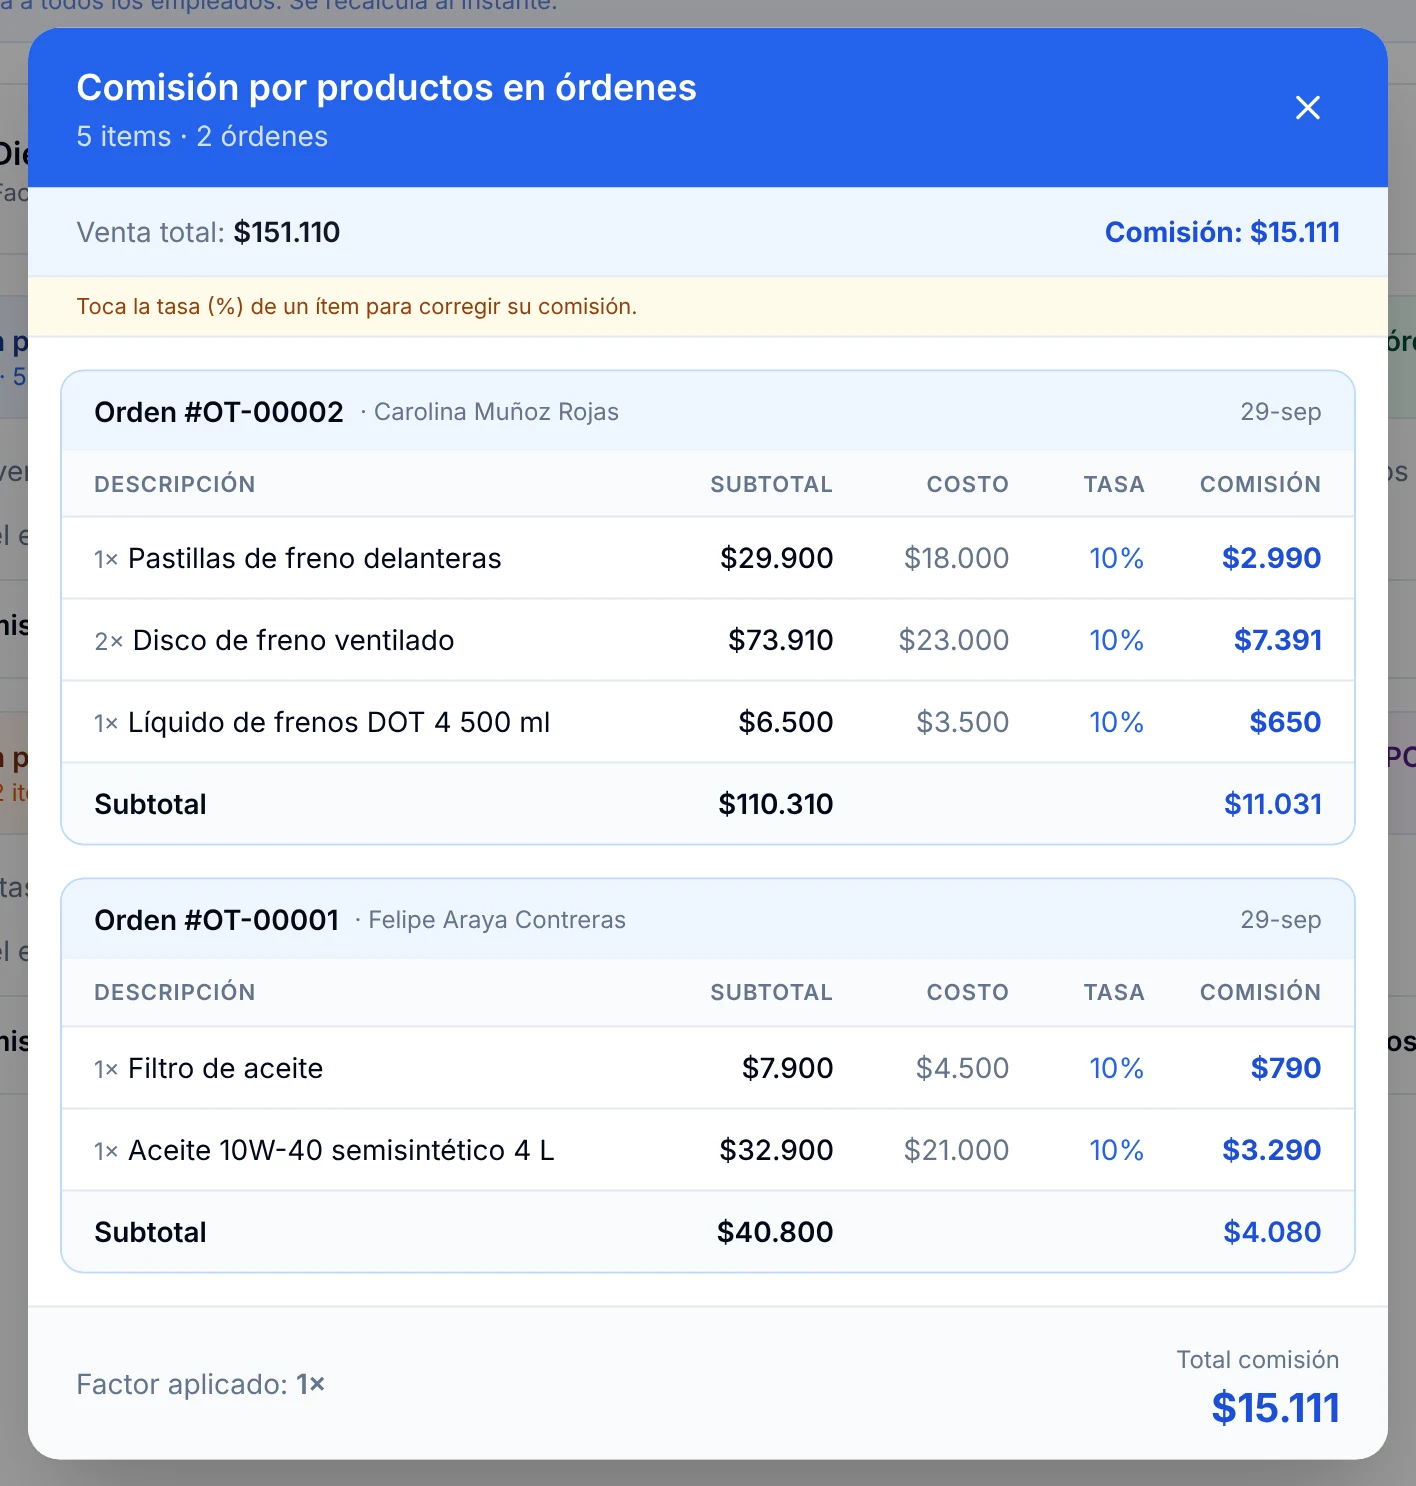Click the Pastillas de freno delanteras description

(315, 558)
